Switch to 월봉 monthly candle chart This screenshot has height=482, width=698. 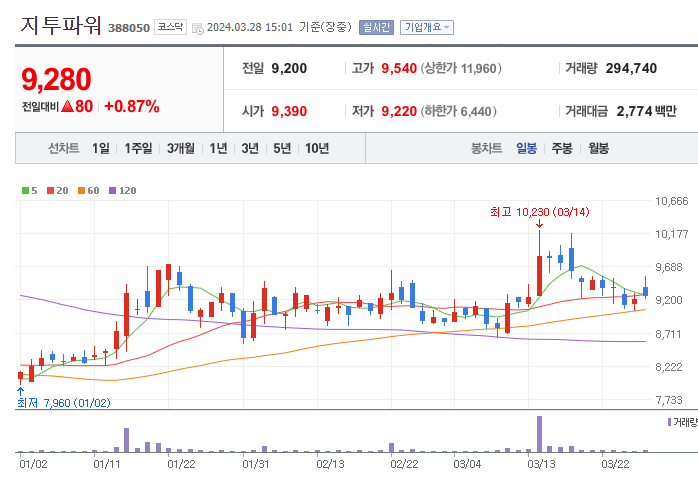(598, 148)
